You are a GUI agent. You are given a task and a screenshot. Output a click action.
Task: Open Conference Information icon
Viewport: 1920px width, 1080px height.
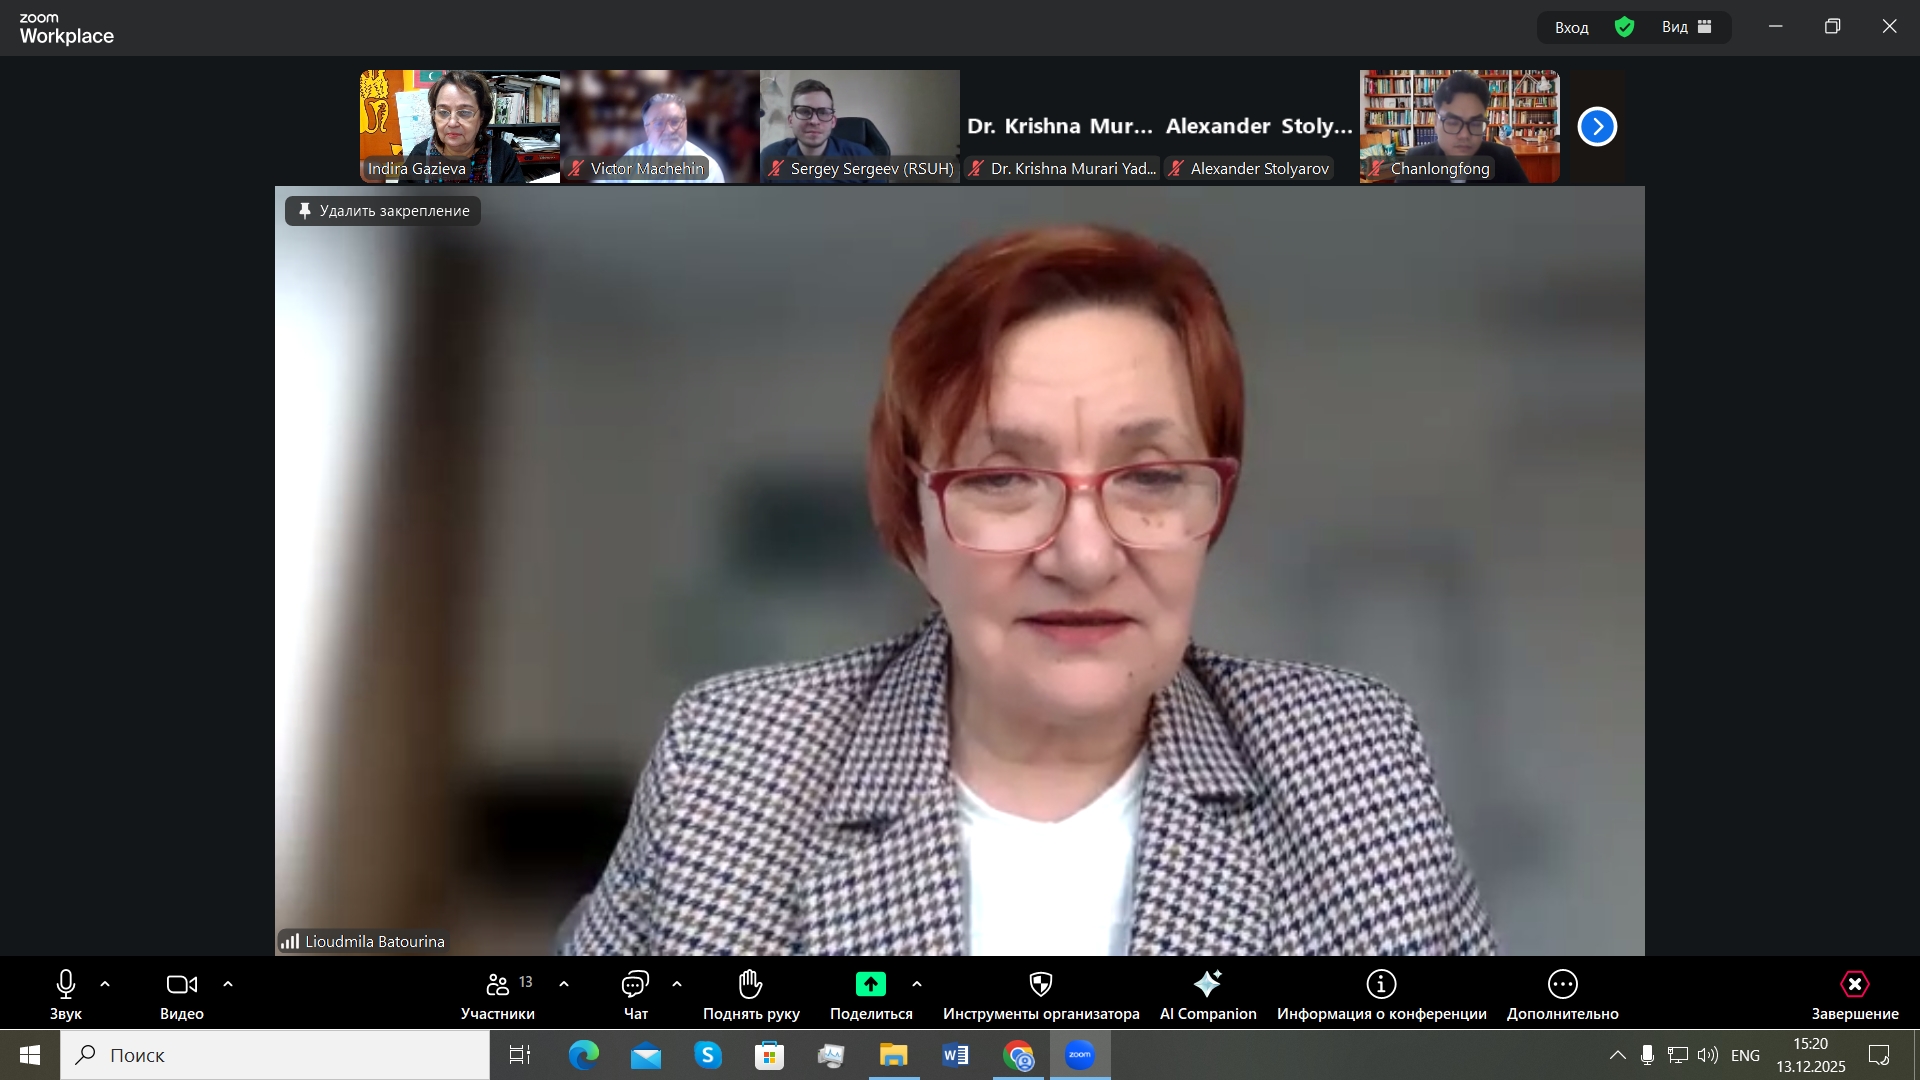tap(1381, 985)
